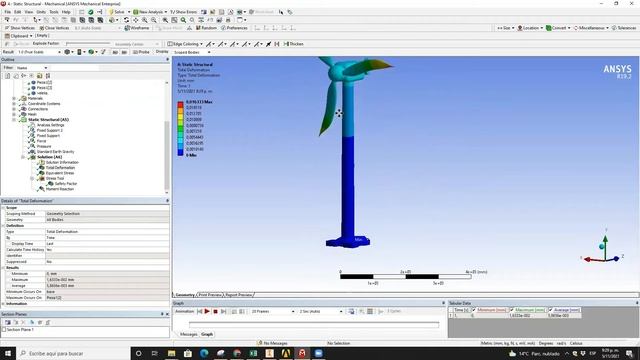This screenshot has height=360, width=640.
Task: Click the Probe result tool
Action: [x=141, y=52]
